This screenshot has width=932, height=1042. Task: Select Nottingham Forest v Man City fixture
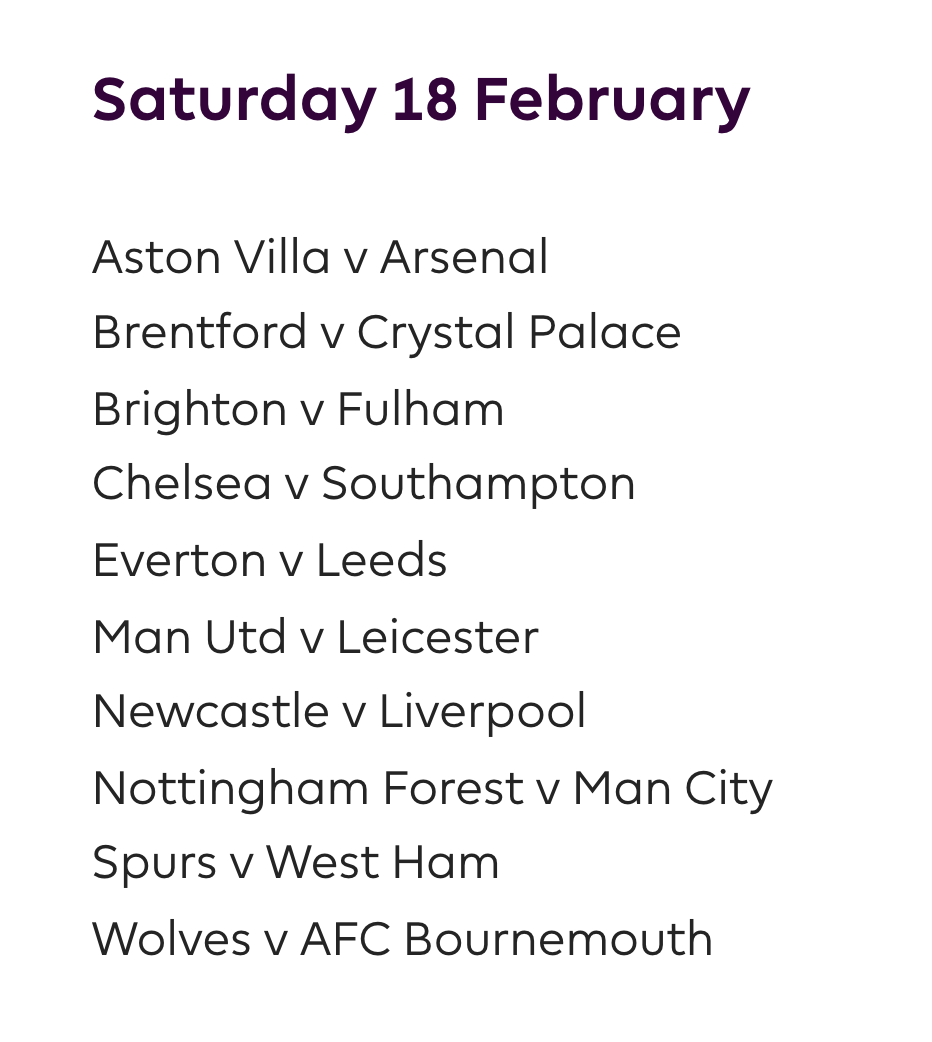[x=432, y=788]
